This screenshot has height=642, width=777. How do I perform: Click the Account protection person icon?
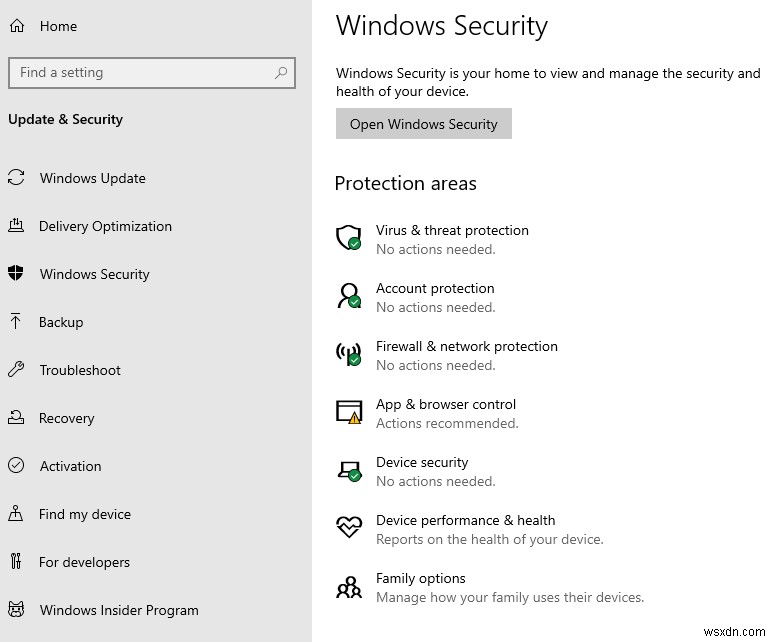(x=348, y=296)
